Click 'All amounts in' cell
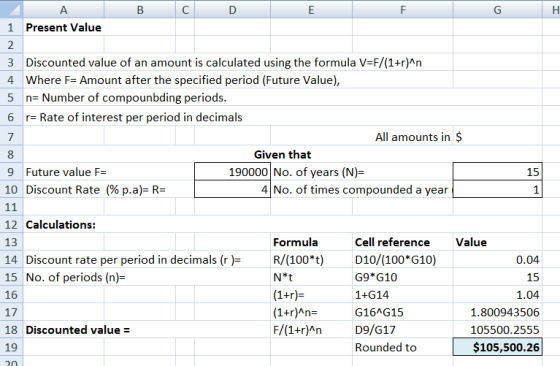Viewport: 560px width, 366px height. tap(412, 137)
